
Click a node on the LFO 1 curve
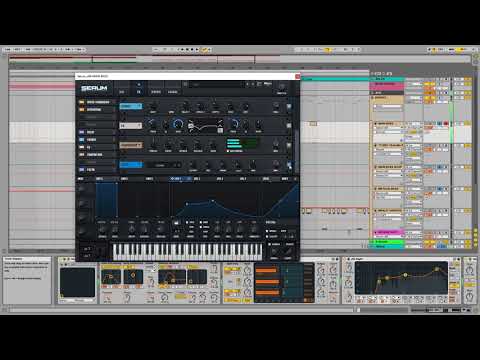tap(213, 201)
